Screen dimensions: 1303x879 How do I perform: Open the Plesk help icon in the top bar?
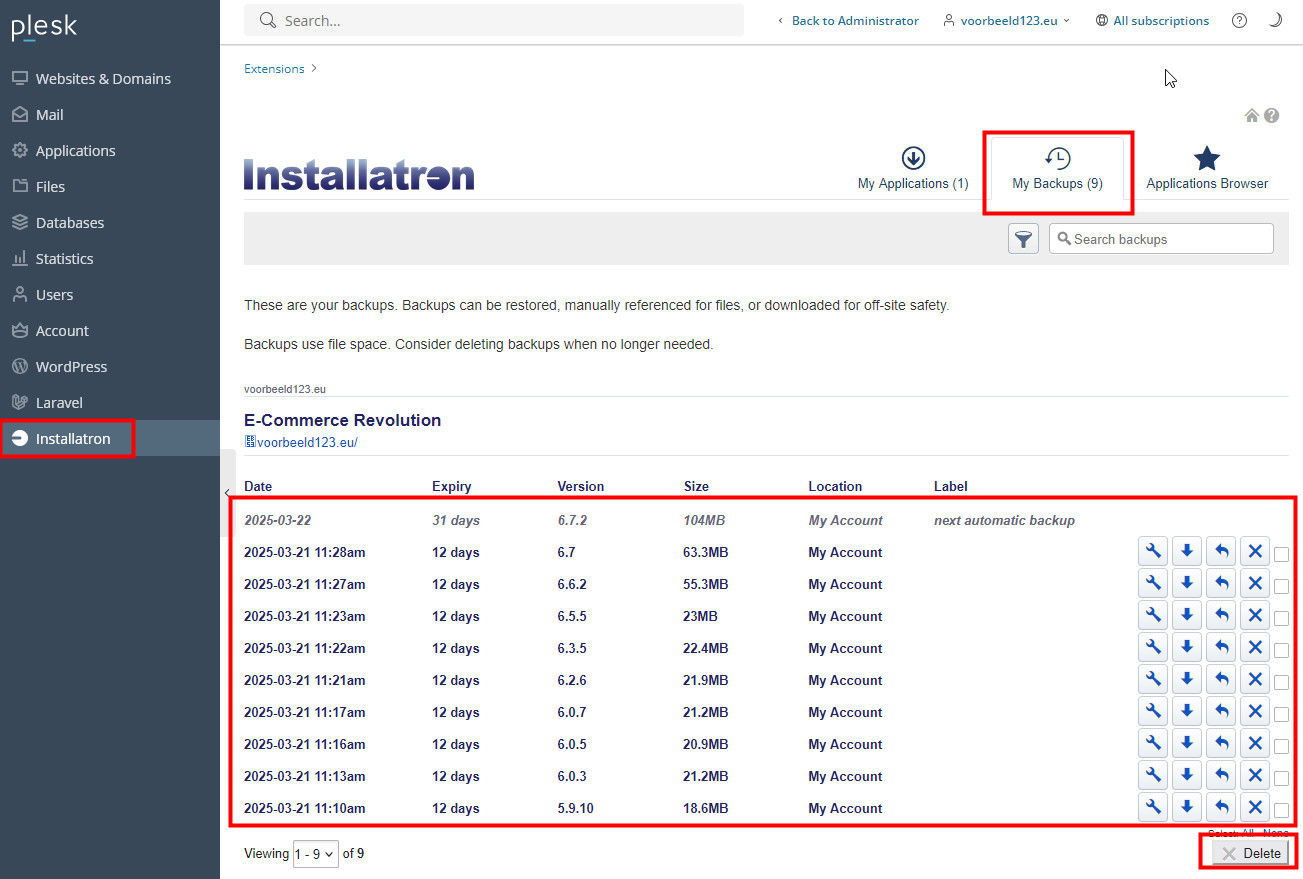(1239, 20)
